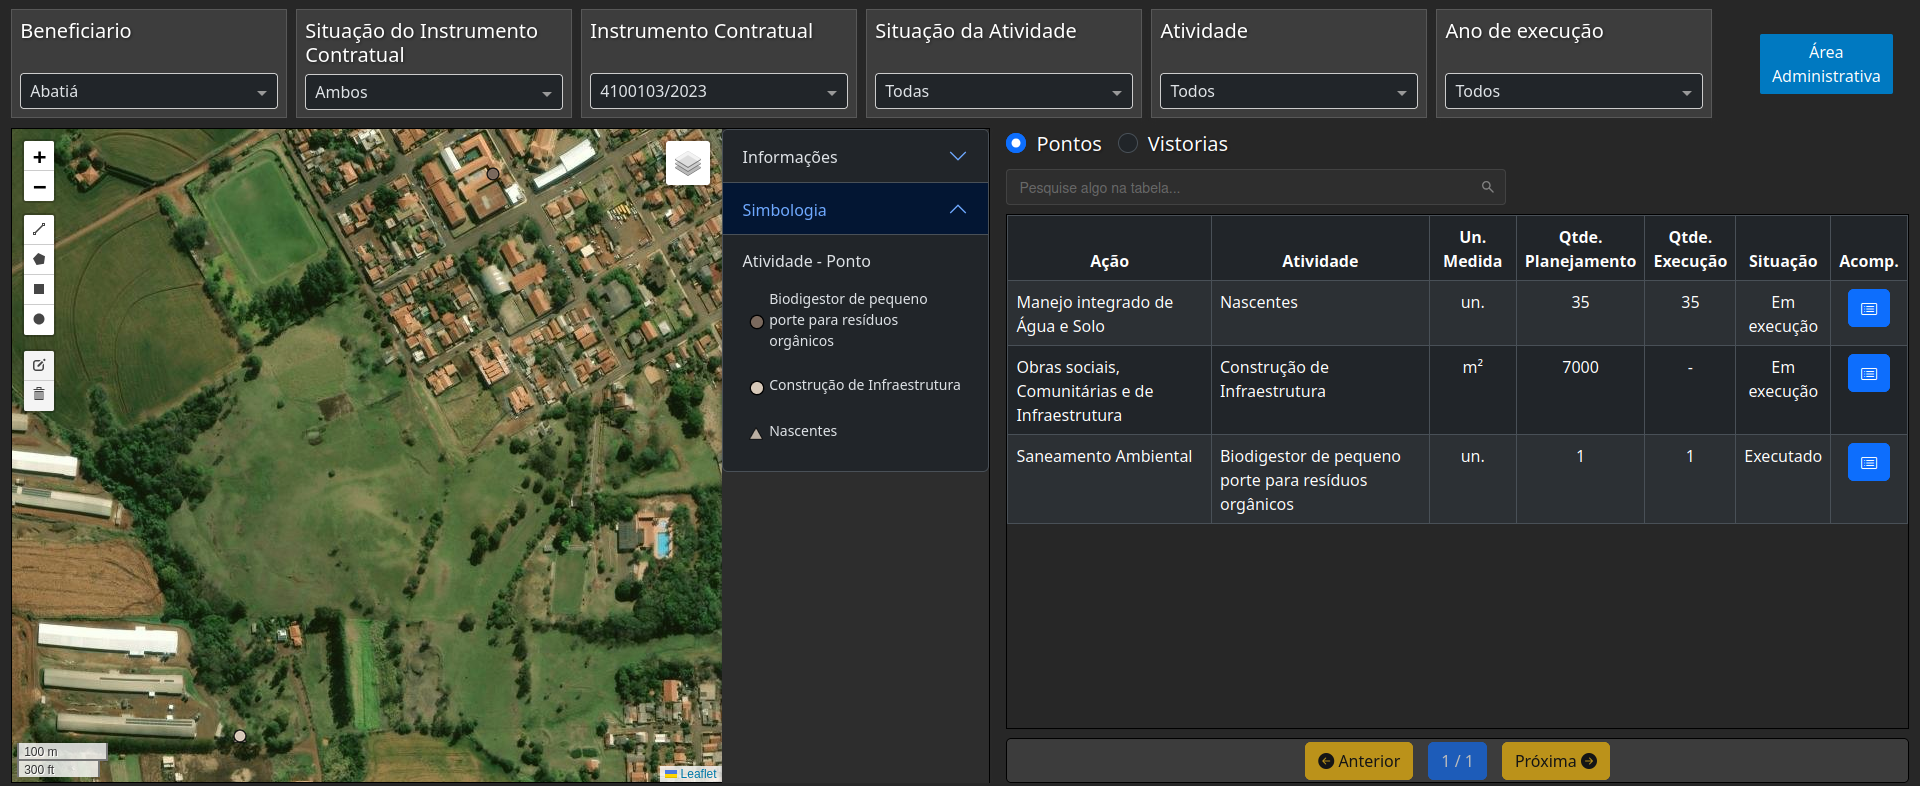The width and height of the screenshot is (1920, 786).
Task: Go to next page with Próxima
Action: point(1555,761)
